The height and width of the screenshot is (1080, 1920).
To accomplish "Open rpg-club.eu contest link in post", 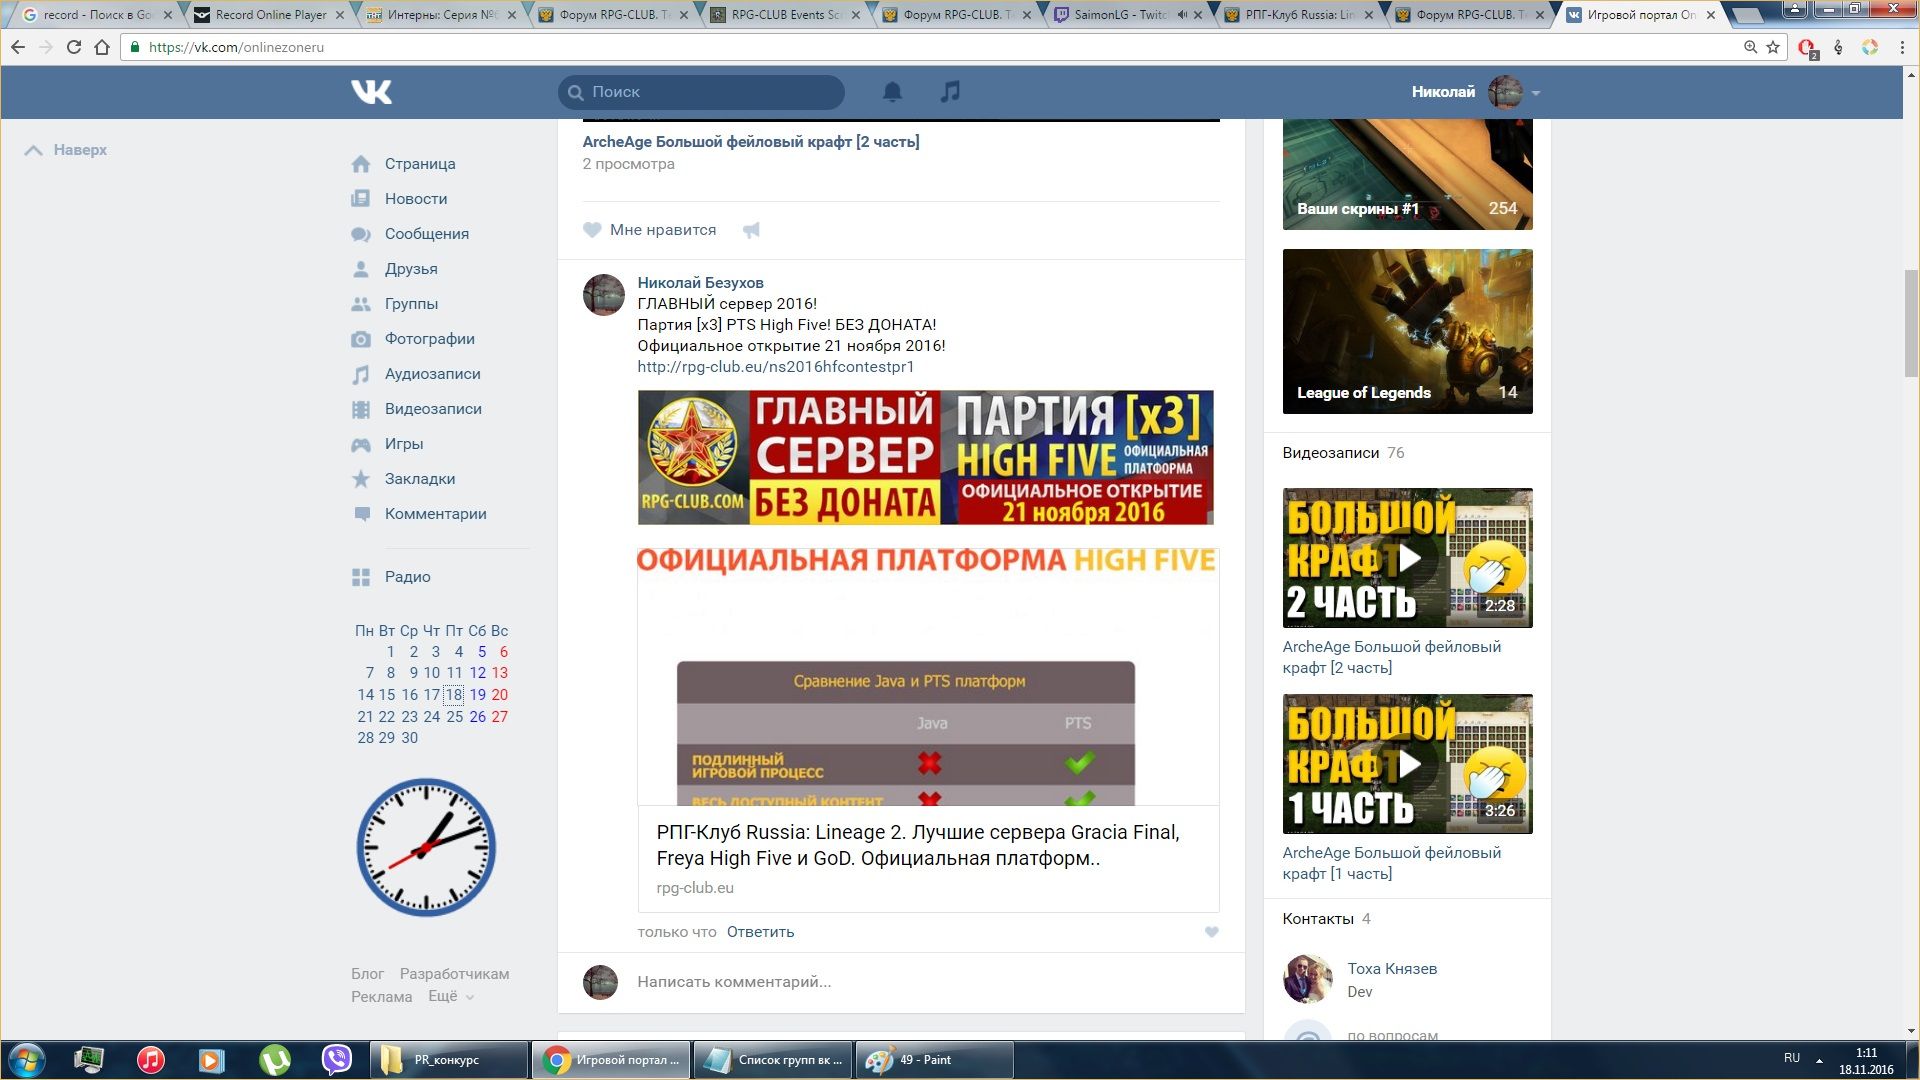I will coord(775,367).
